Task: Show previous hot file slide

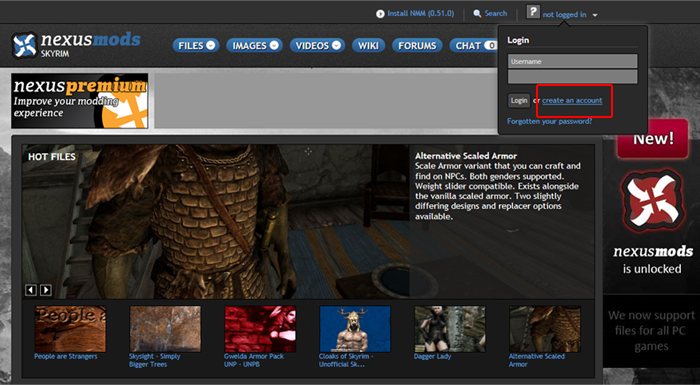Action: 31,290
